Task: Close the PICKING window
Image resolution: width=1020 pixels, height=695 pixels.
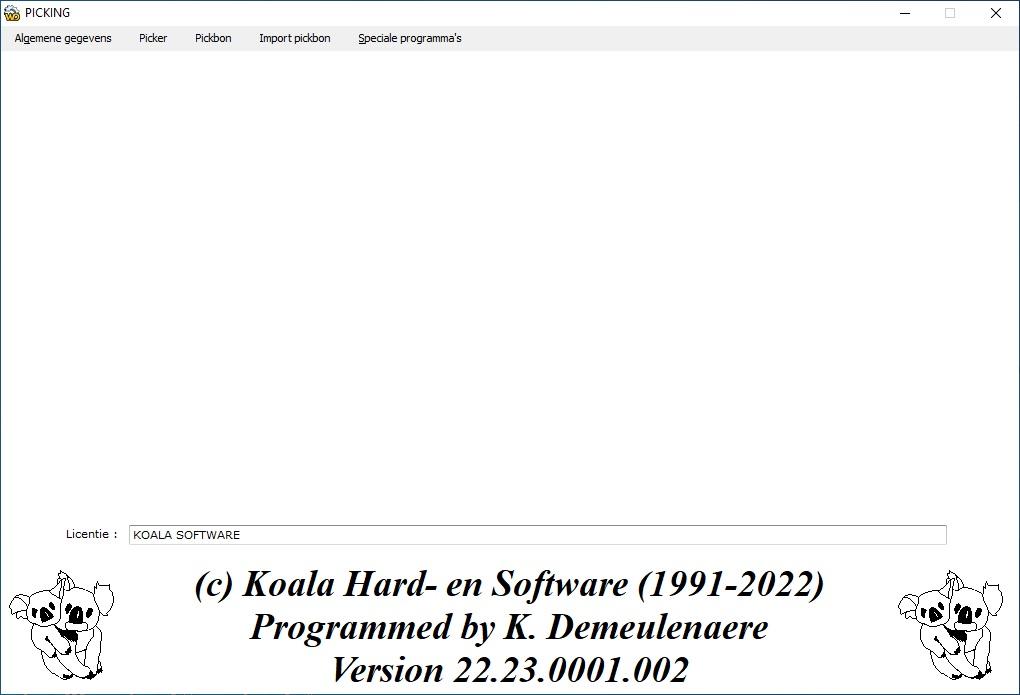Action: pos(996,13)
